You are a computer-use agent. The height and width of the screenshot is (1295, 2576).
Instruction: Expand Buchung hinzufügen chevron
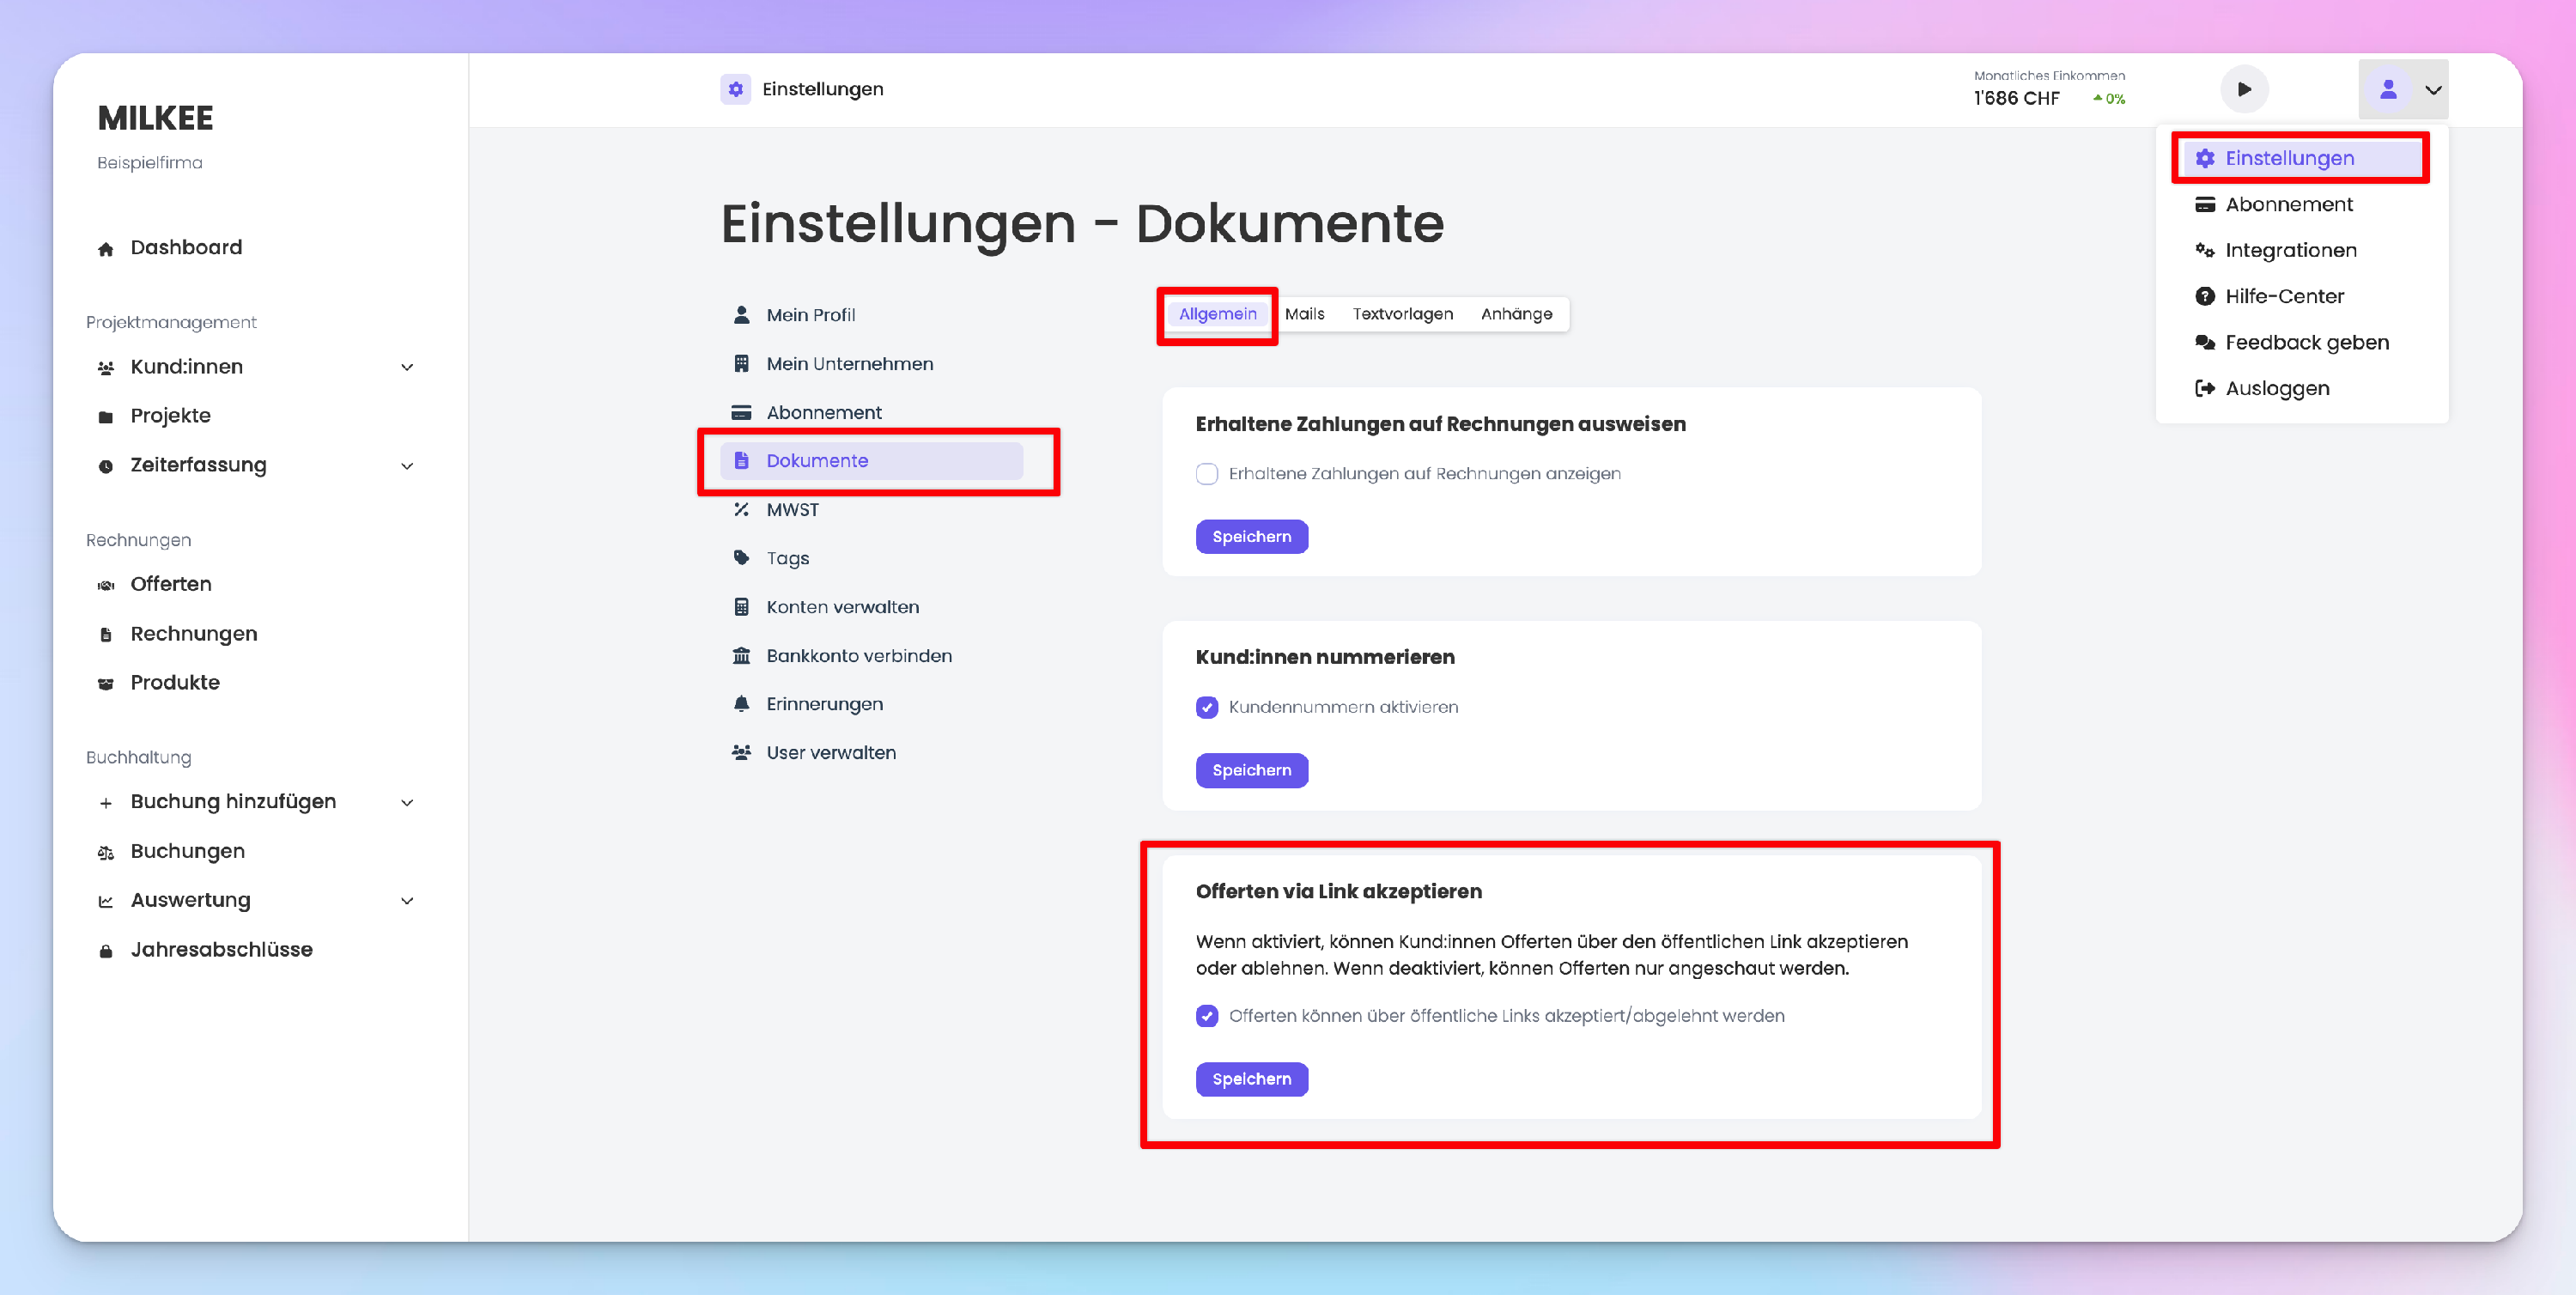click(x=407, y=802)
